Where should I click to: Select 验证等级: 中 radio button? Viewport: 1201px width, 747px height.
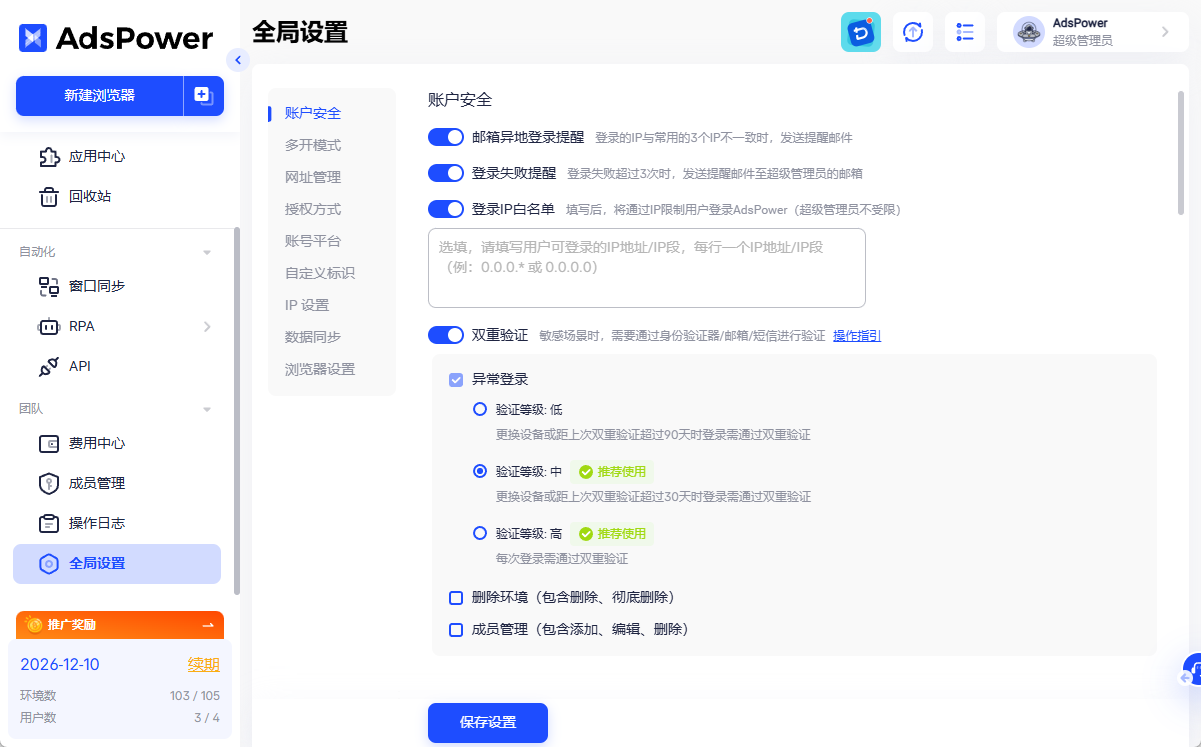480,471
